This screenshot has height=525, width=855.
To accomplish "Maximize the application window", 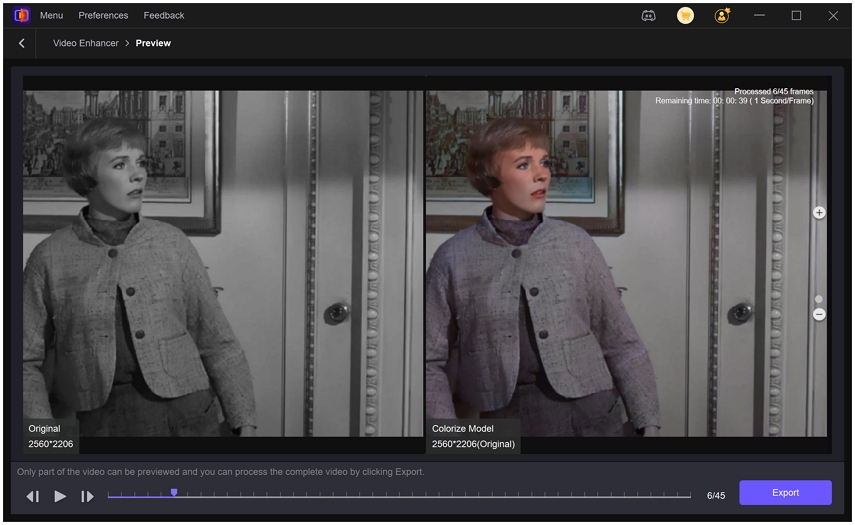I will (796, 16).
